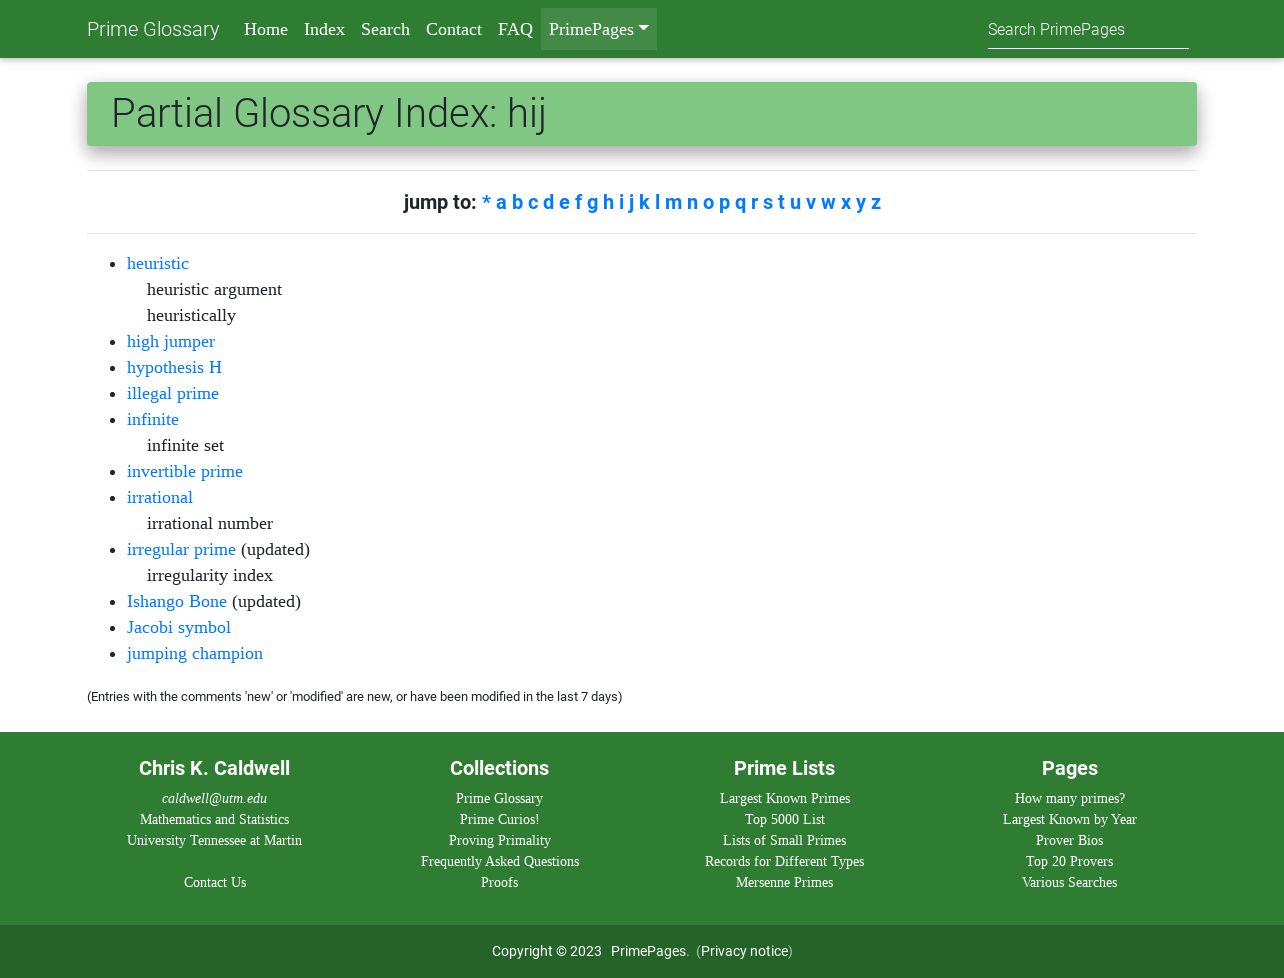This screenshot has height=978, width=1284.
Task: Open Proofs footer link
Action: [x=499, y=882]
